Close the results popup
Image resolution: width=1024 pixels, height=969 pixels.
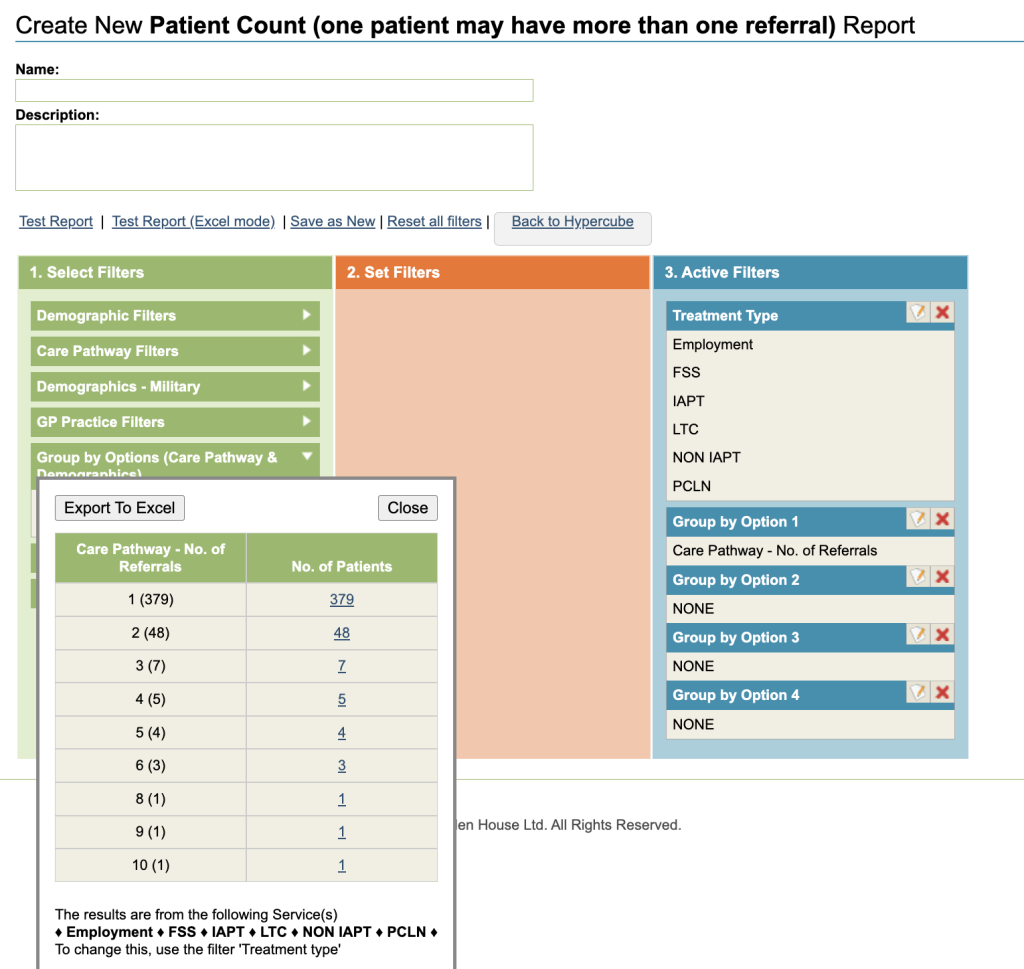pyautogui.click(x=408, y=508)
